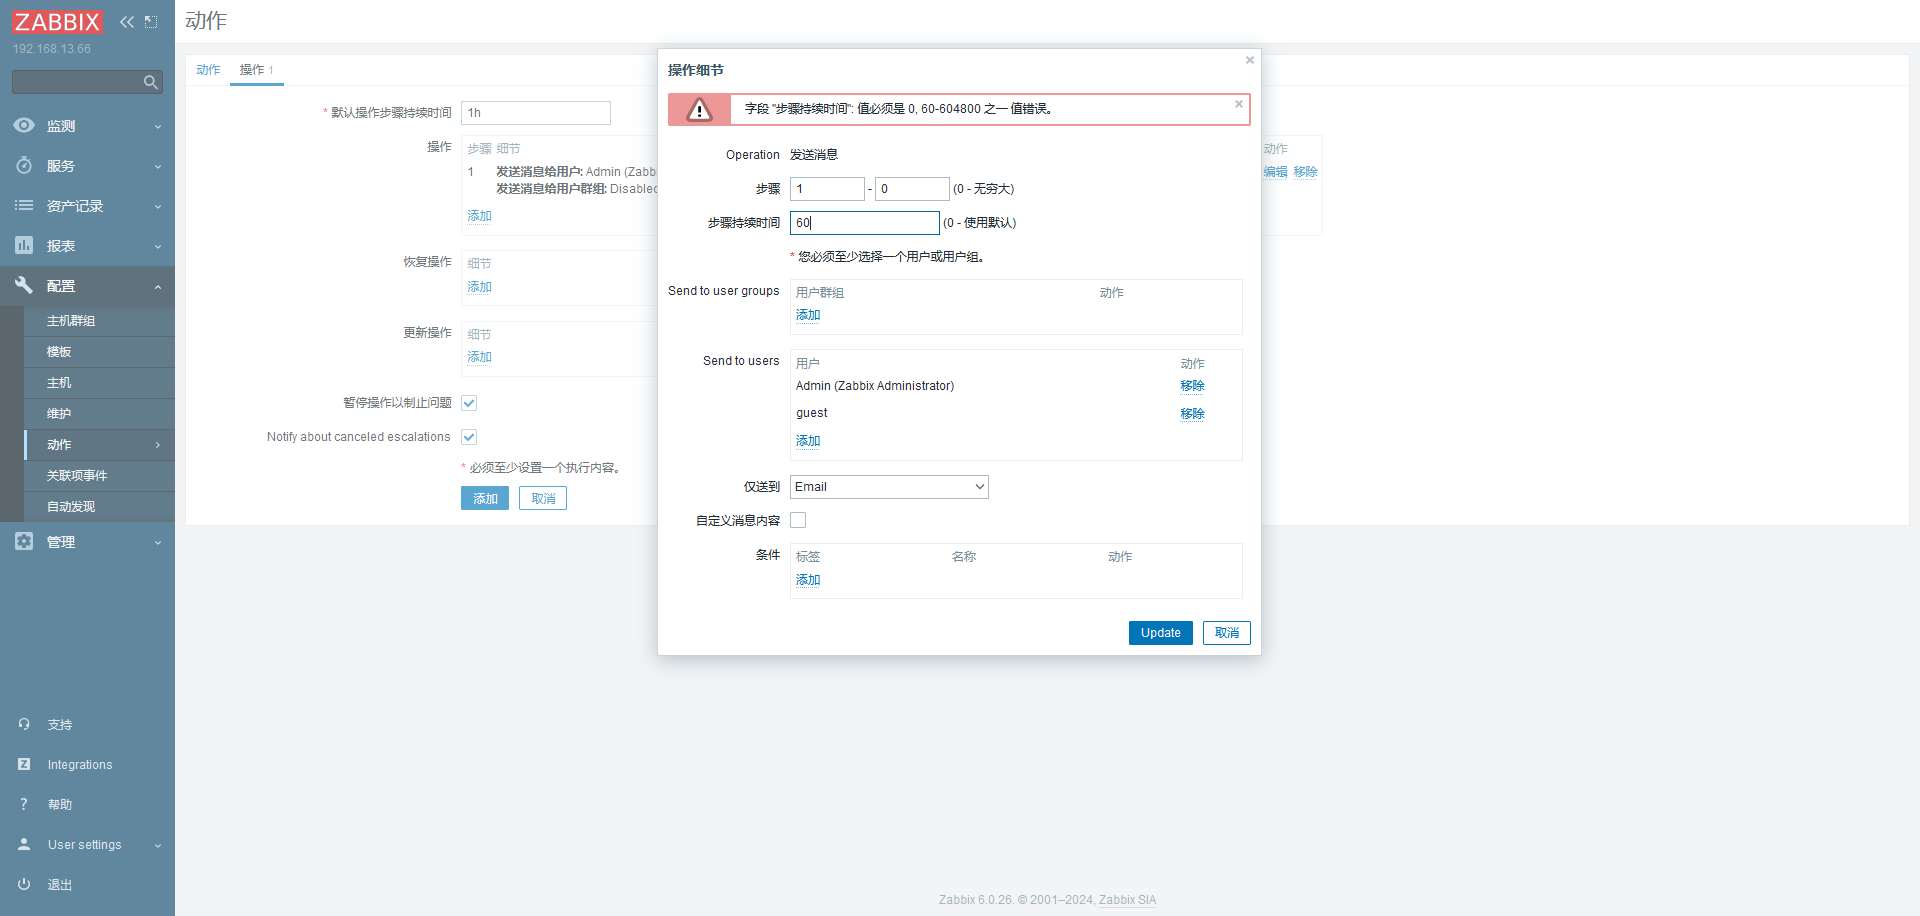Screen dimensions: 1920x916
Task: Toggle Notify about canceled escalations checkbox
Action: pos(469,437)
